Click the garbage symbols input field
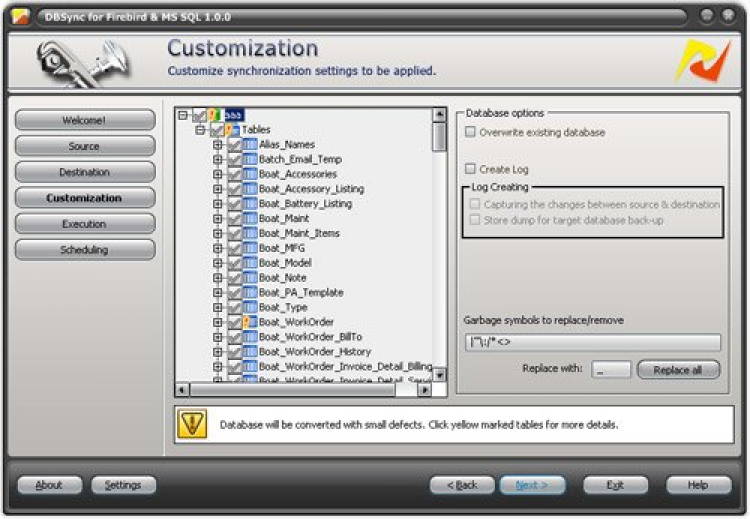This screenshot has width=750, height=519. [593, 342]
